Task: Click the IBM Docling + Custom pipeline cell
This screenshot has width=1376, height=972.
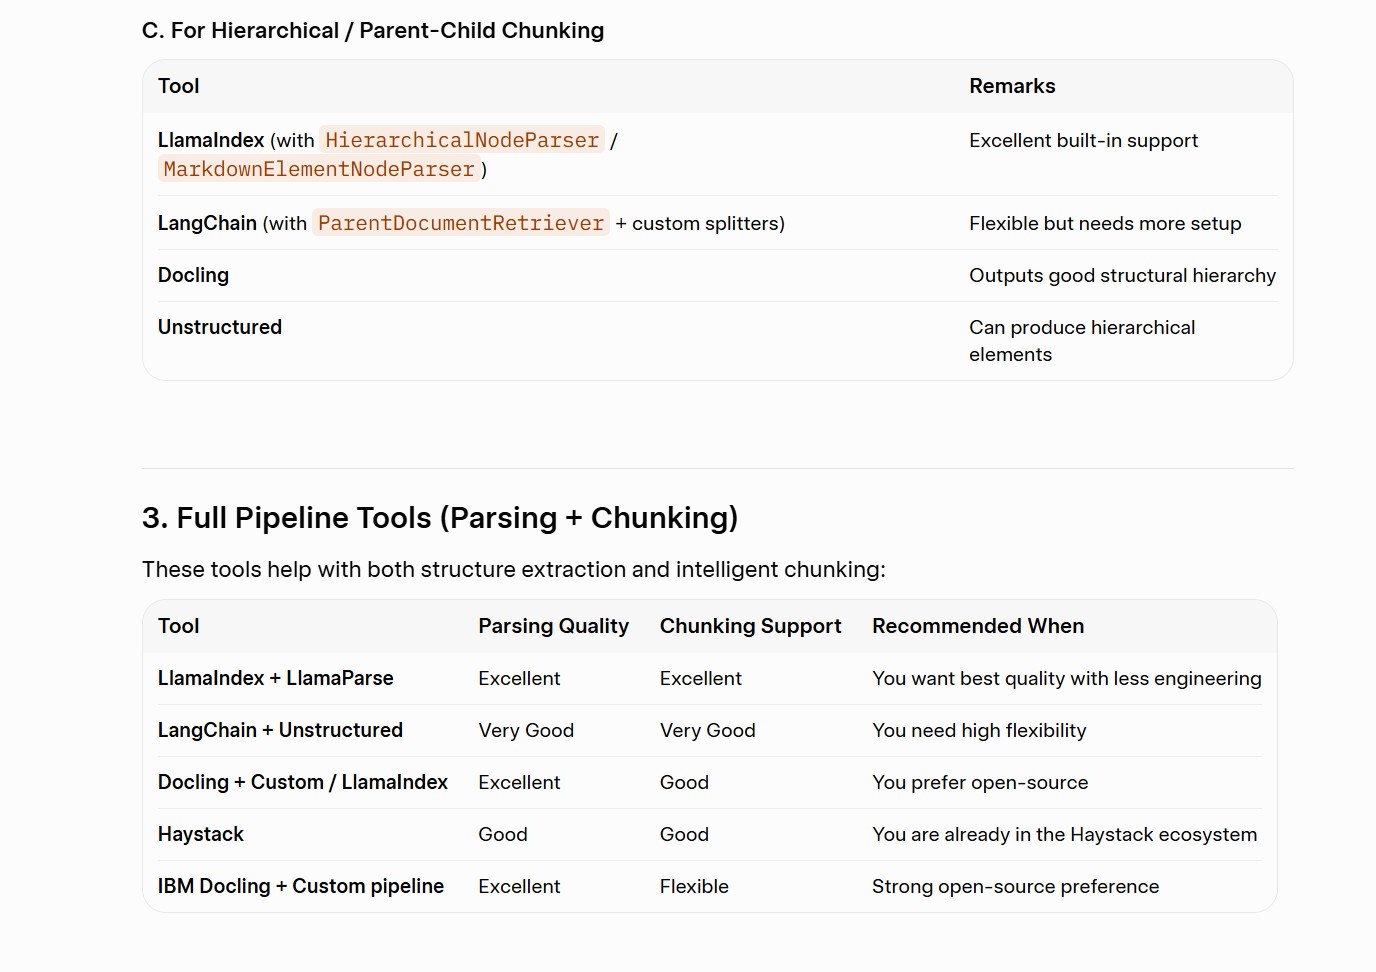Action: click(301, 886)
